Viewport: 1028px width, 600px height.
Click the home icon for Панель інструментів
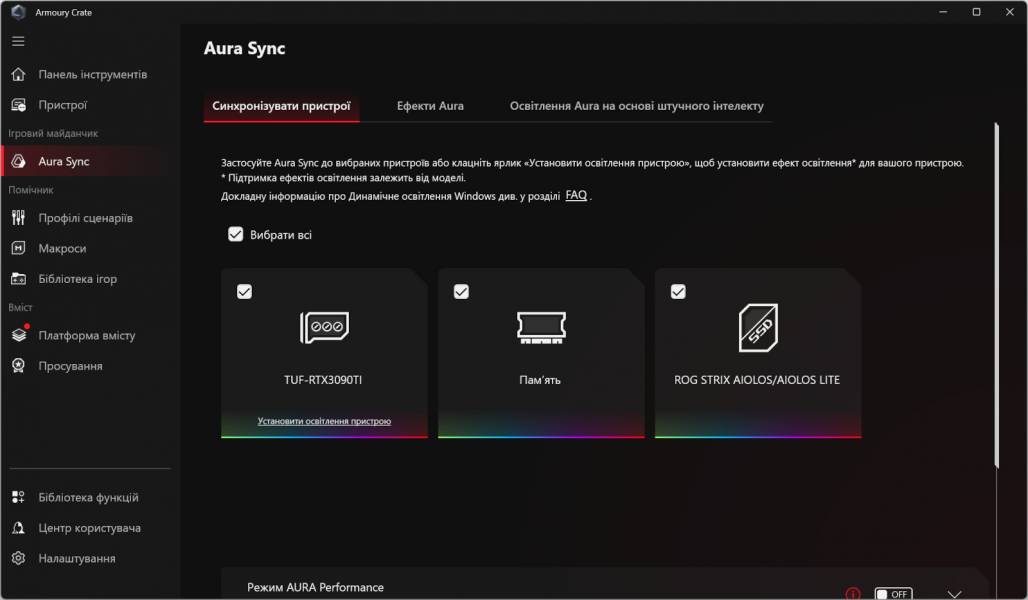[x=18, y=74]
